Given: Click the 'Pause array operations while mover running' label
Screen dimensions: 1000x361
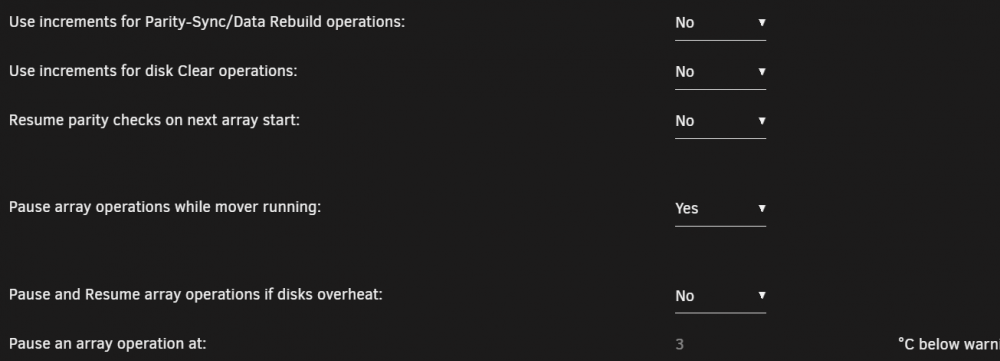Looking at the screenshot, I should [165, 207].
